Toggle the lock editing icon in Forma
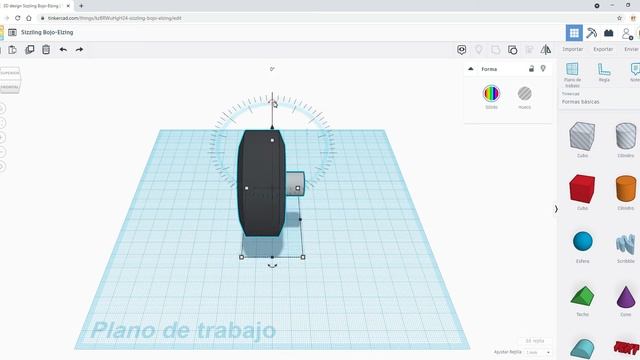This screenshot has width=640, height=360. tap(531, 69)
